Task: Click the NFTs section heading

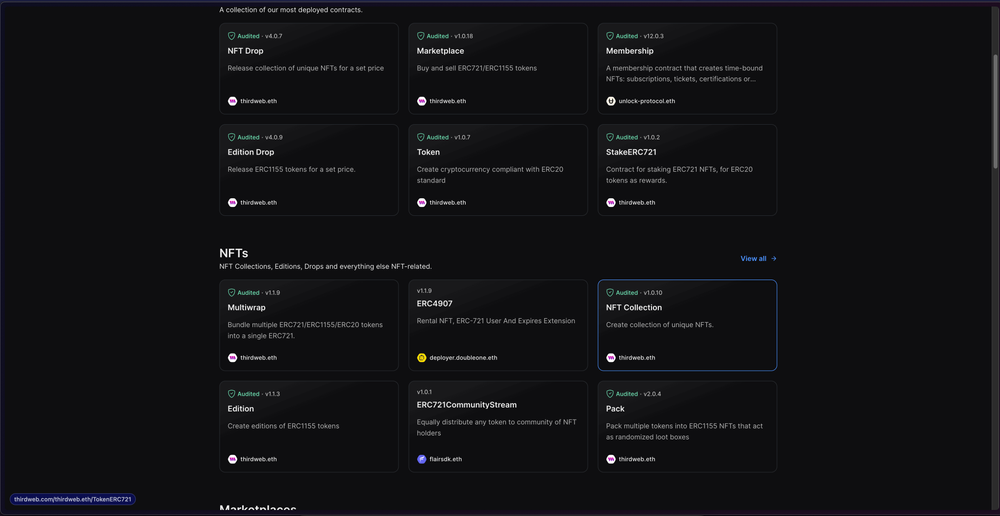Action: [234, 253]
